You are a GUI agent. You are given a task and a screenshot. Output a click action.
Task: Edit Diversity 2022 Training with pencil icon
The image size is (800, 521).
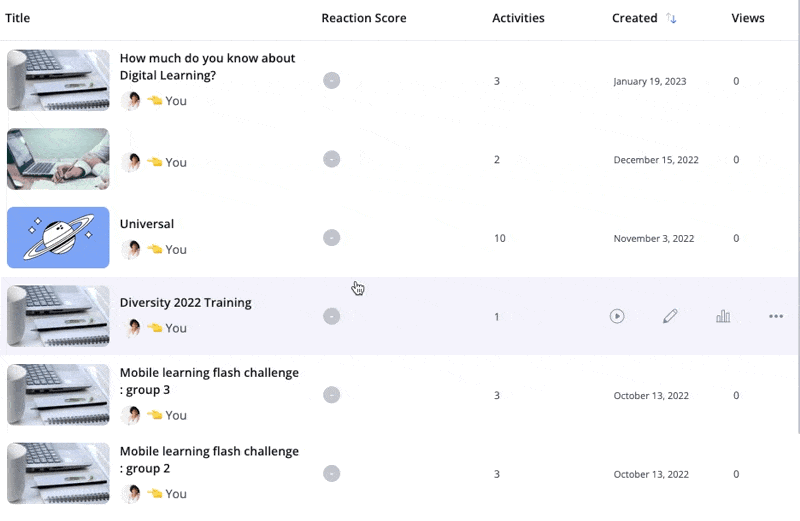[670, 316]
